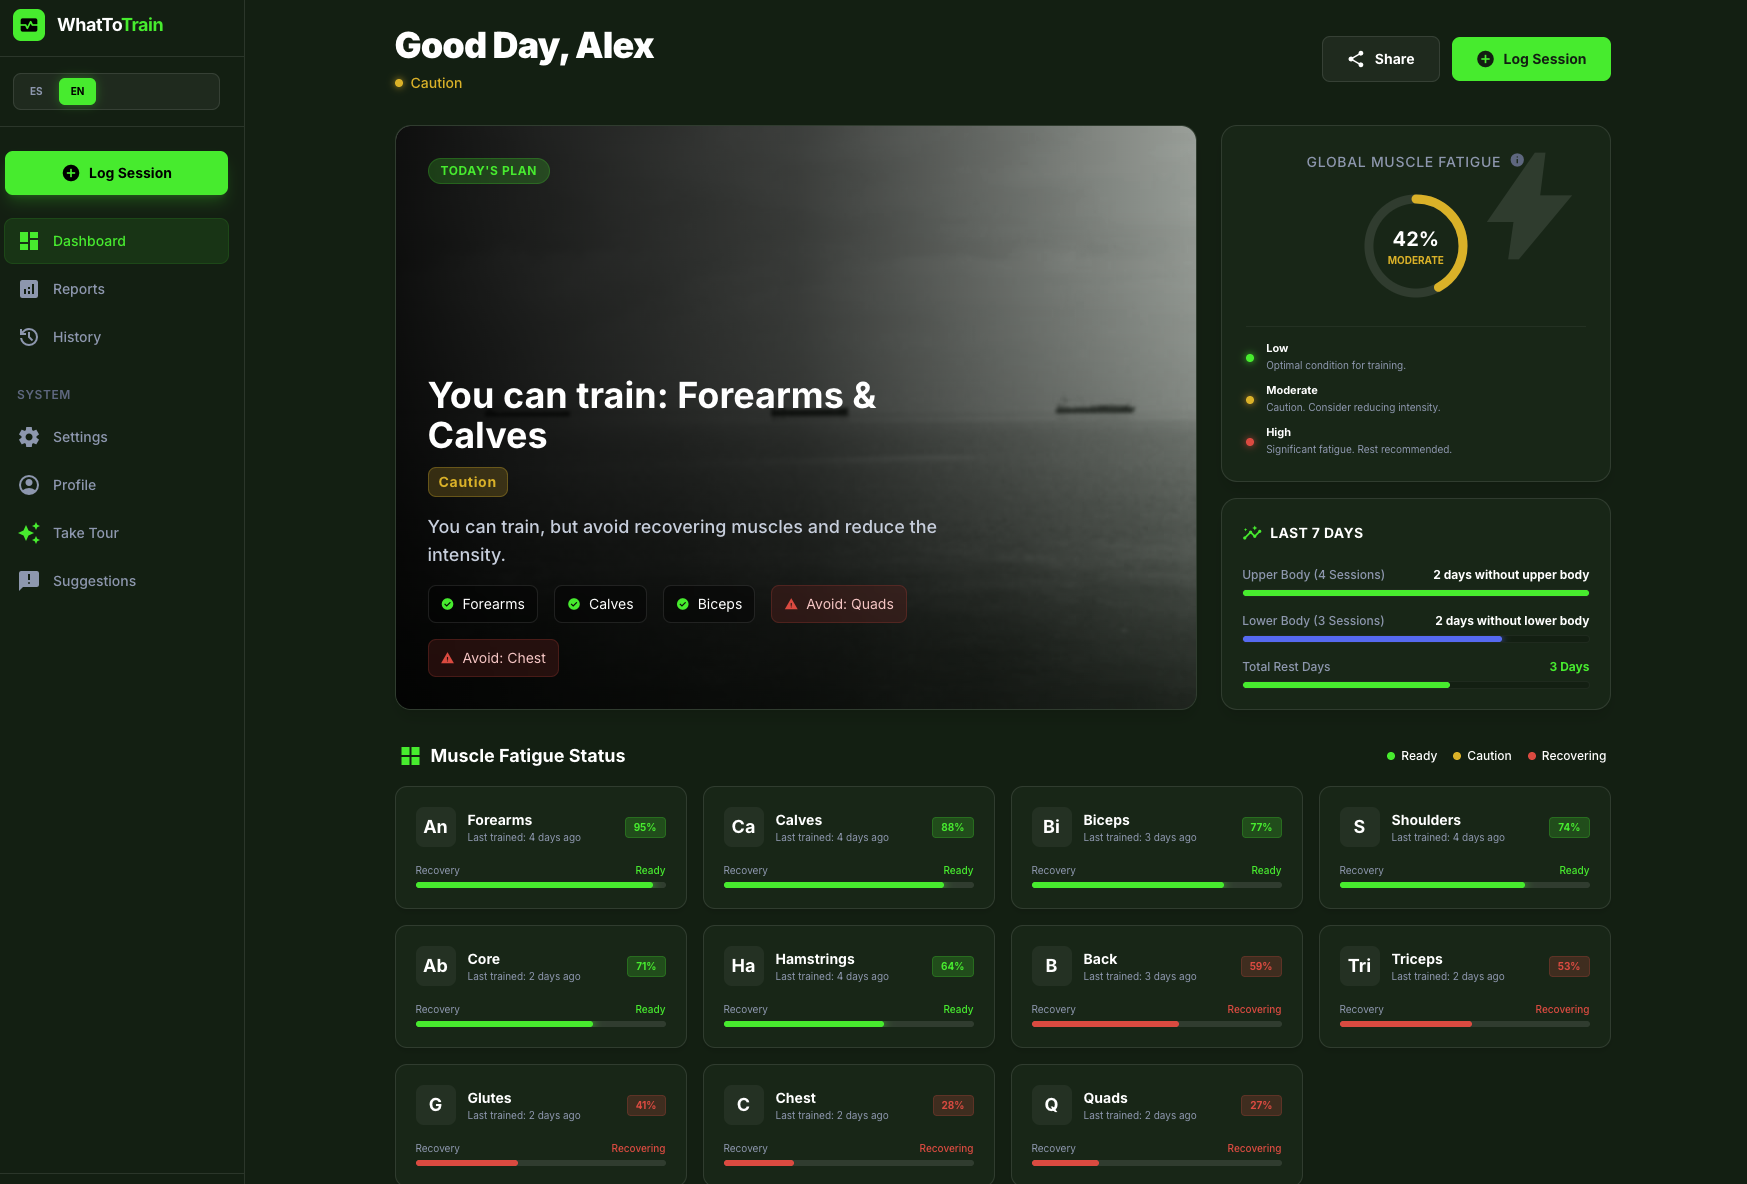
Task: Select the Biceps chip in plan
Action: point(709,604)
